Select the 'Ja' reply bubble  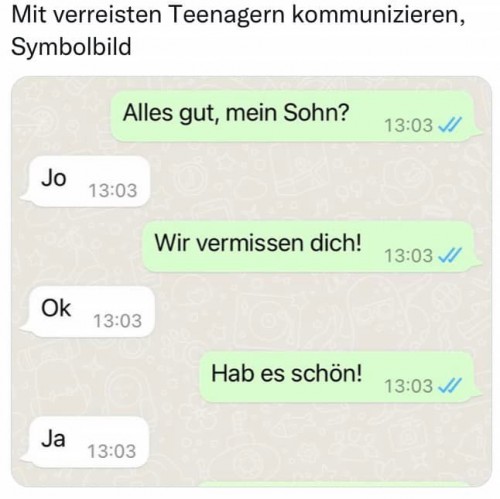pos(85,442)
